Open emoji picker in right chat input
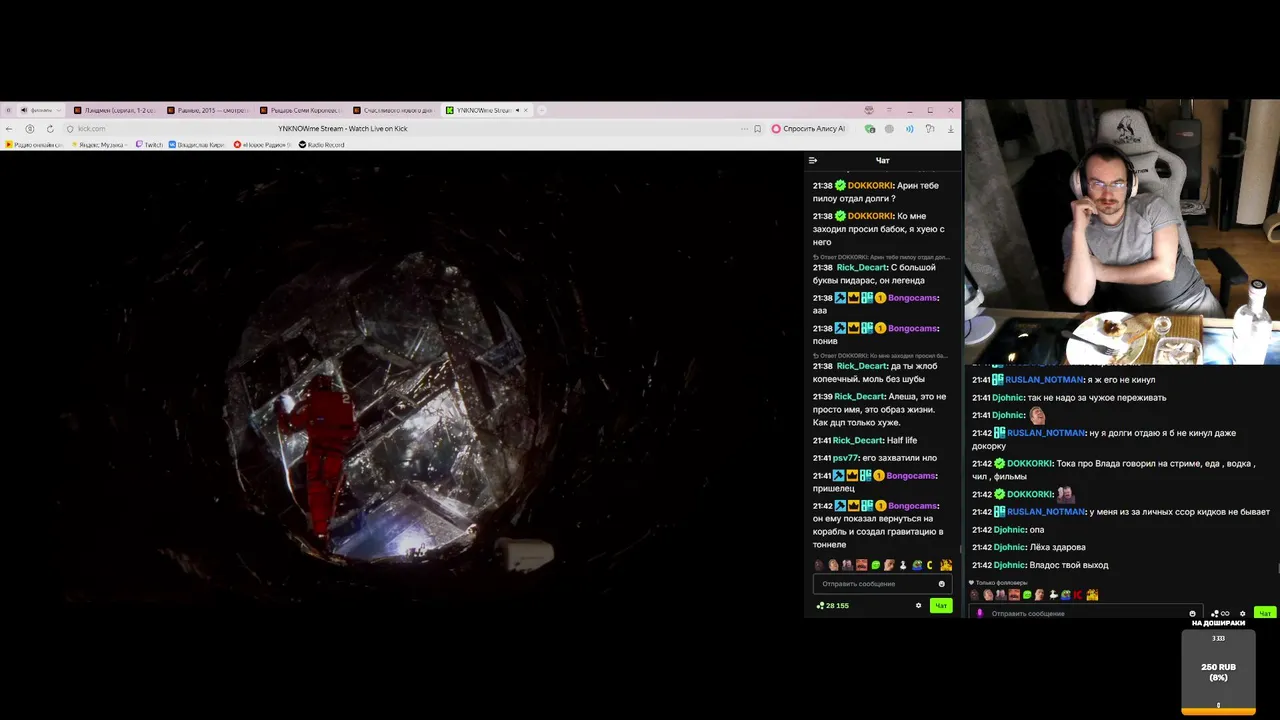The height and width of the screenshot is (720, 1280). pos(1192,614)
